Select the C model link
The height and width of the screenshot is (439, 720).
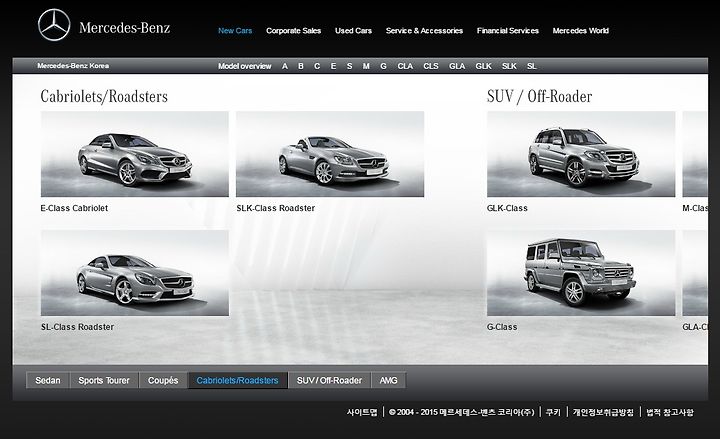[317, 66]
